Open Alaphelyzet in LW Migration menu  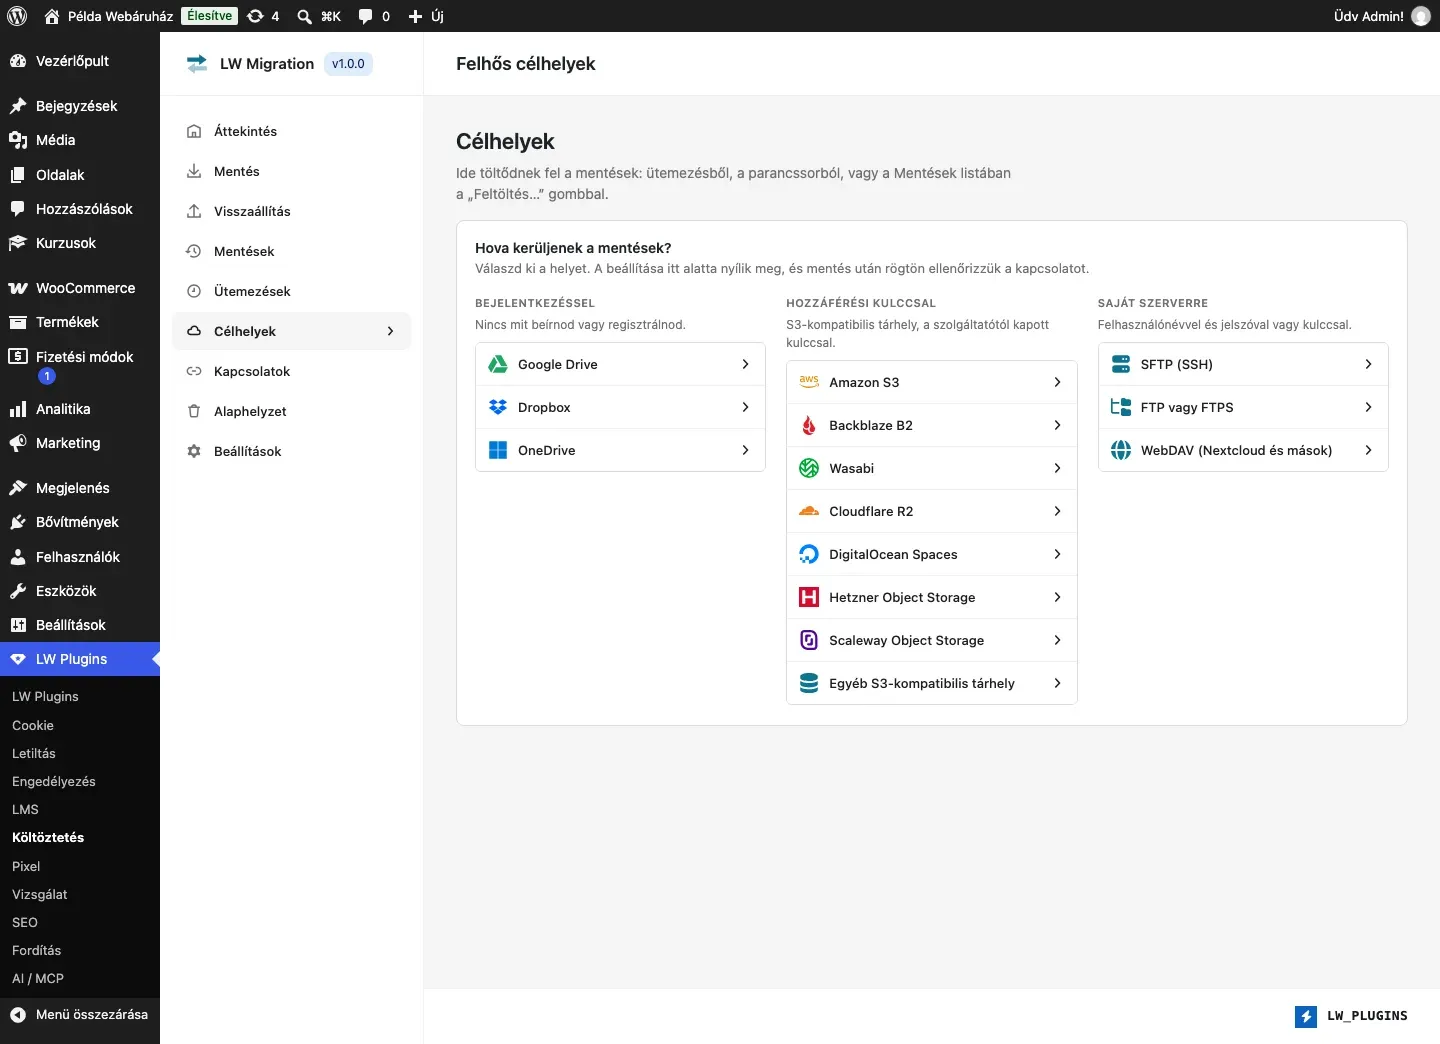[292, 411]
